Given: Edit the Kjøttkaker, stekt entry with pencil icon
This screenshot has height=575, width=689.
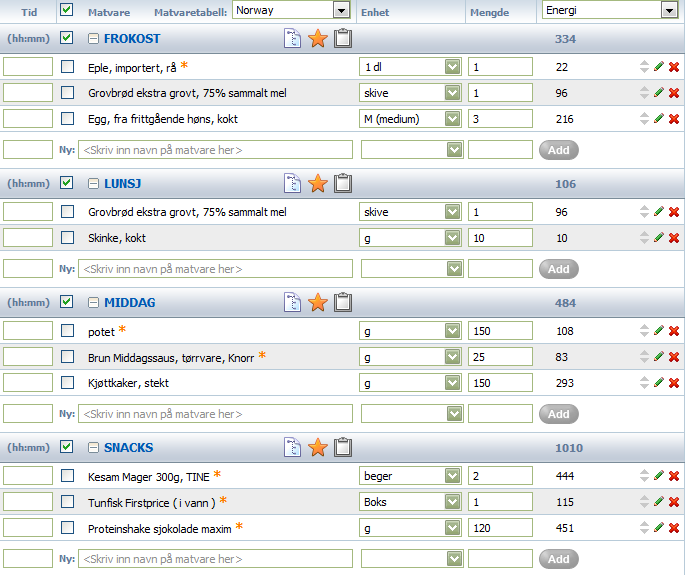Looking at the screenshot, I should pyautogui.click(x=659, y=382).
